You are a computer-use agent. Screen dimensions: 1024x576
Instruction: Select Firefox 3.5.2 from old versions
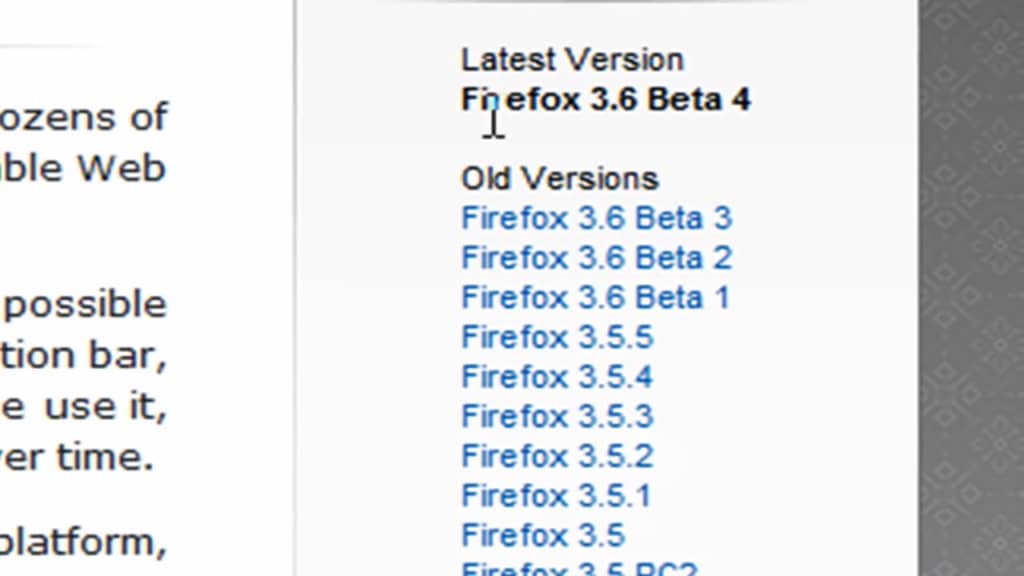point(557,457)
